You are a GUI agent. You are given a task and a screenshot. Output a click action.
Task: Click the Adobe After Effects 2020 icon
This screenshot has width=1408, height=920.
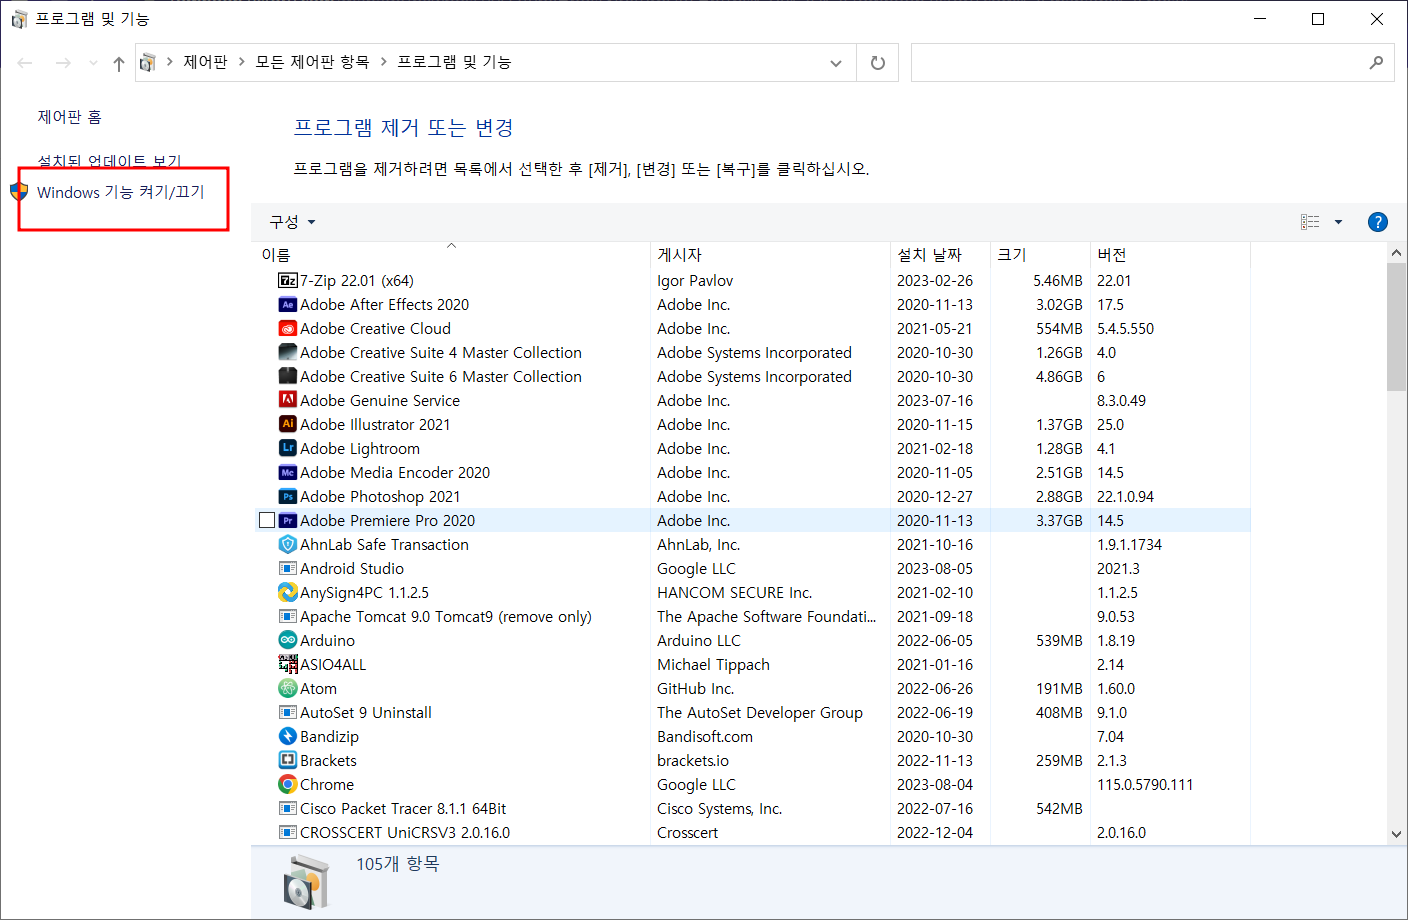pyautogui.click(x=288, y=304)
